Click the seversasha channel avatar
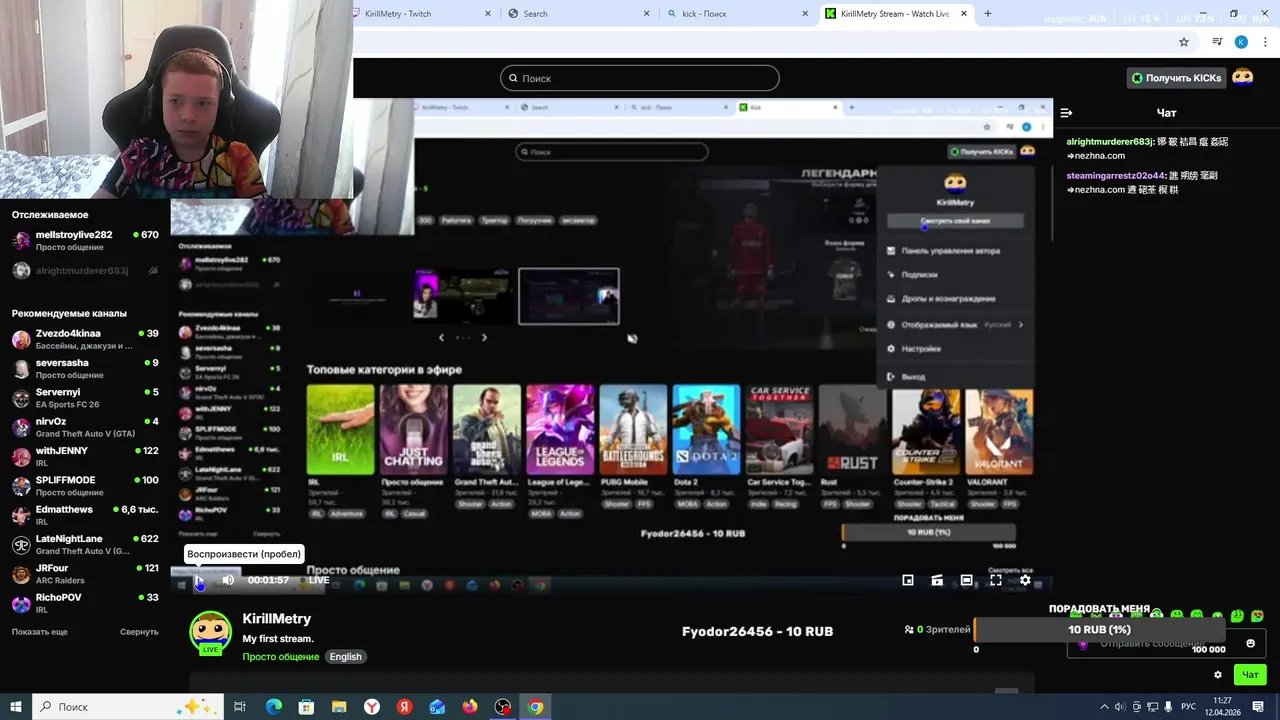1280x720 pixels. tap(21, 368)
